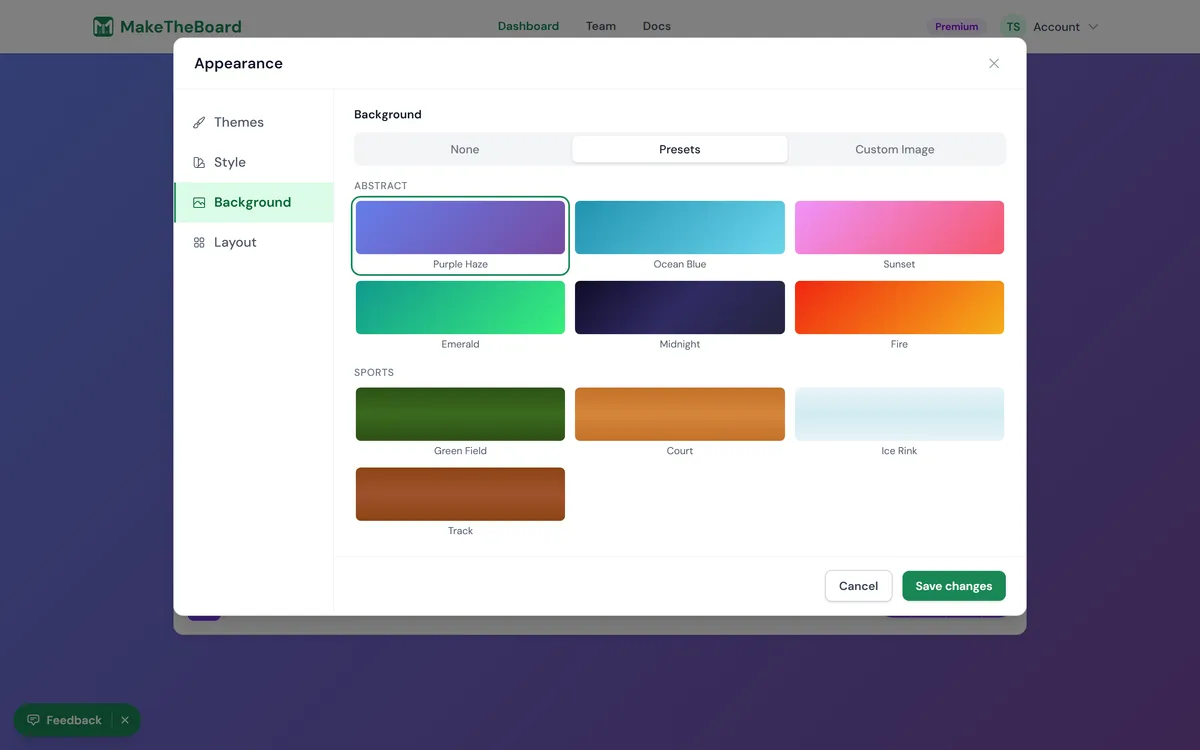
Task: Click the Account label in header
Action: pyautogui.click(x=1056, y=27)
